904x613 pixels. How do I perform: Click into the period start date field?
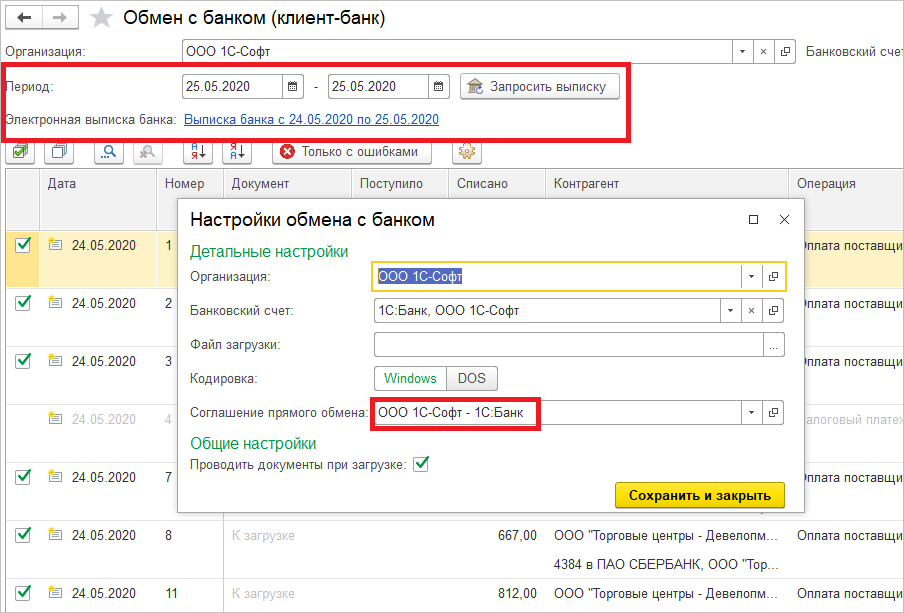click(232, 87)
